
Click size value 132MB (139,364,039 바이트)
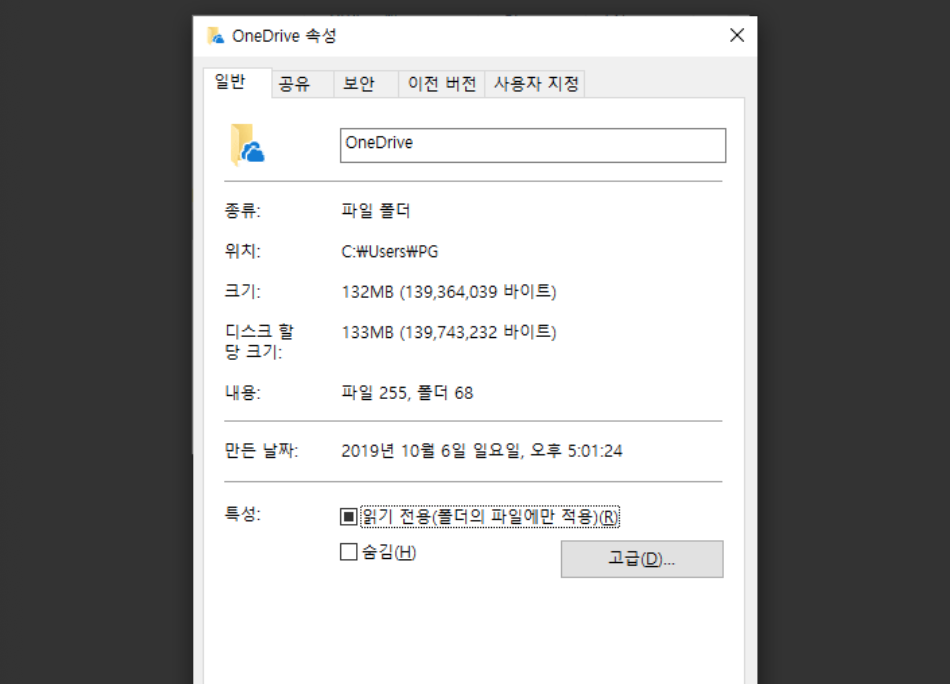[449, 291]
